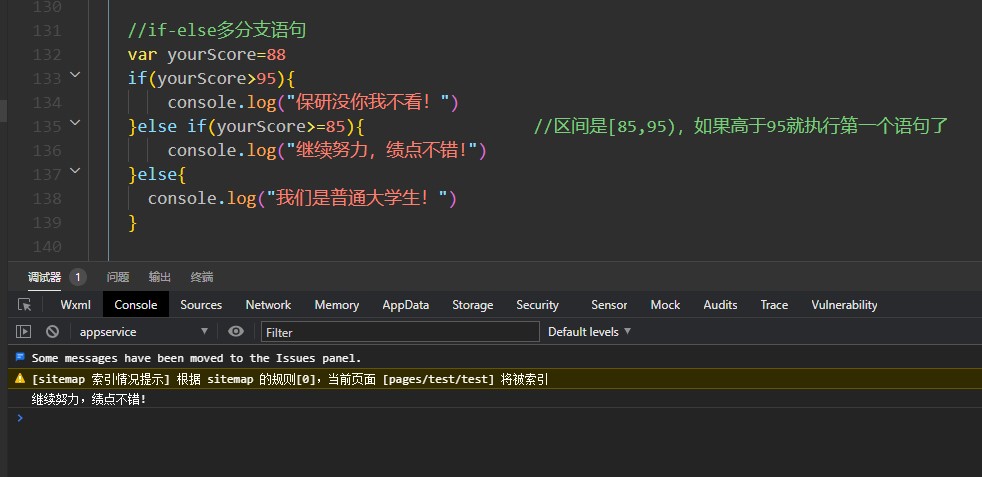This screenshot has width=982, height=477.
Task: Switch to the Security tab
Action: 537,305
